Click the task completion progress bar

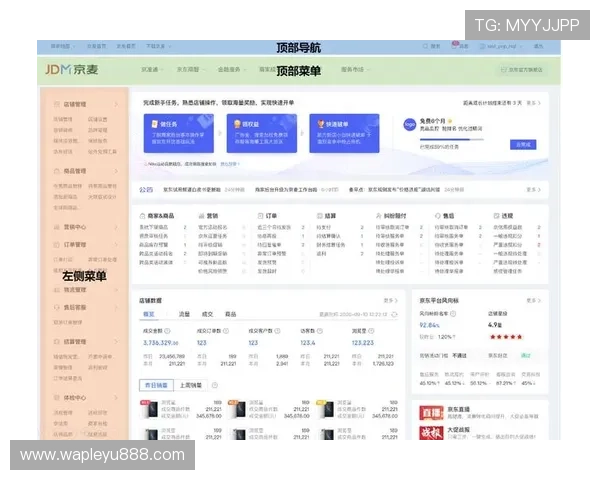click(x=452, y=140)
